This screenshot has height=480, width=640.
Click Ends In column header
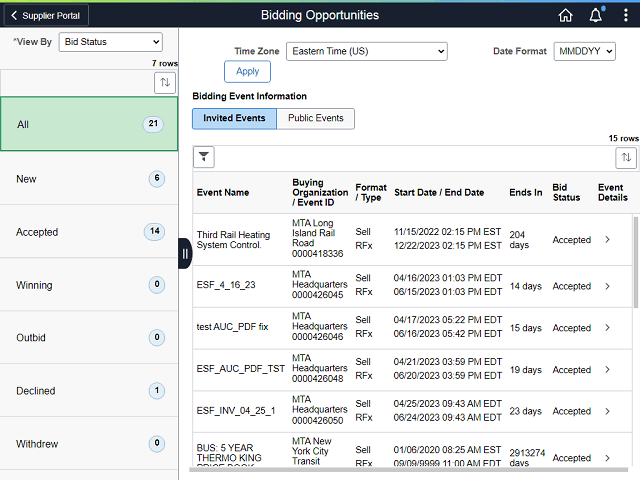pos(526,193)
